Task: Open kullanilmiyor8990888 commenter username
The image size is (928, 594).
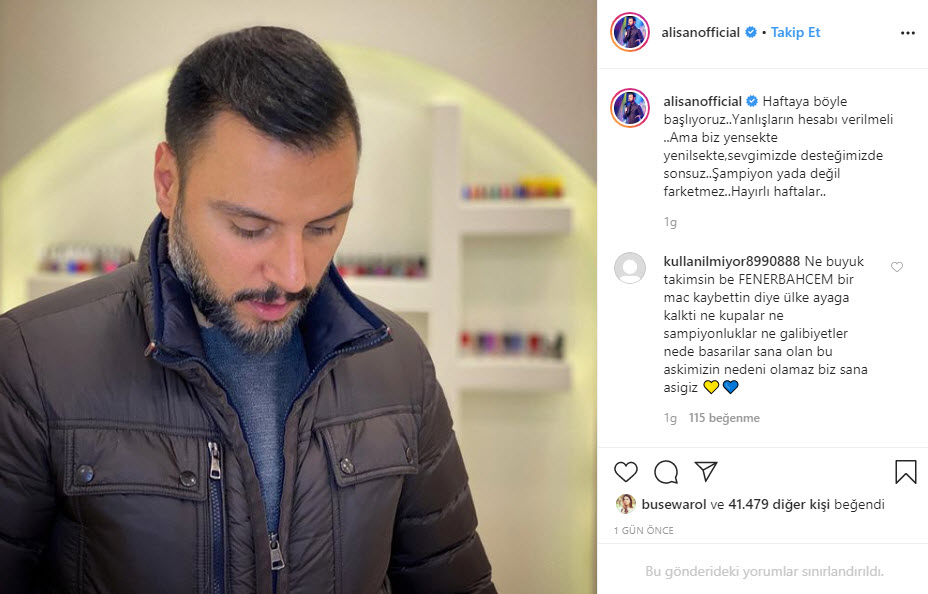Action: (732, 261)
